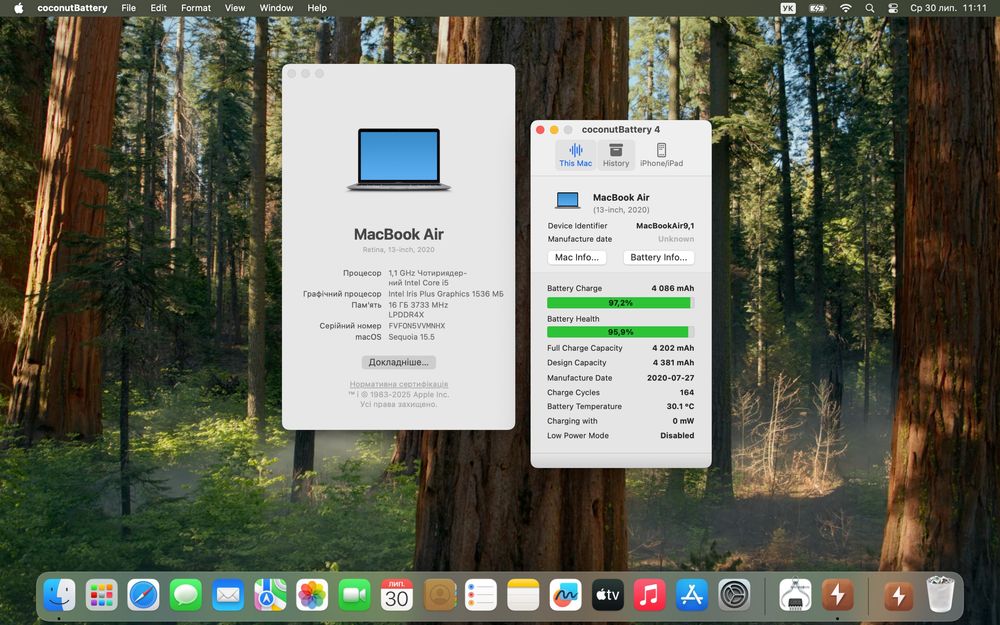Click the Battery Info... button
Image resolution: width=1000 pixels, height=625 pixels.
click(x=659, y=257)
